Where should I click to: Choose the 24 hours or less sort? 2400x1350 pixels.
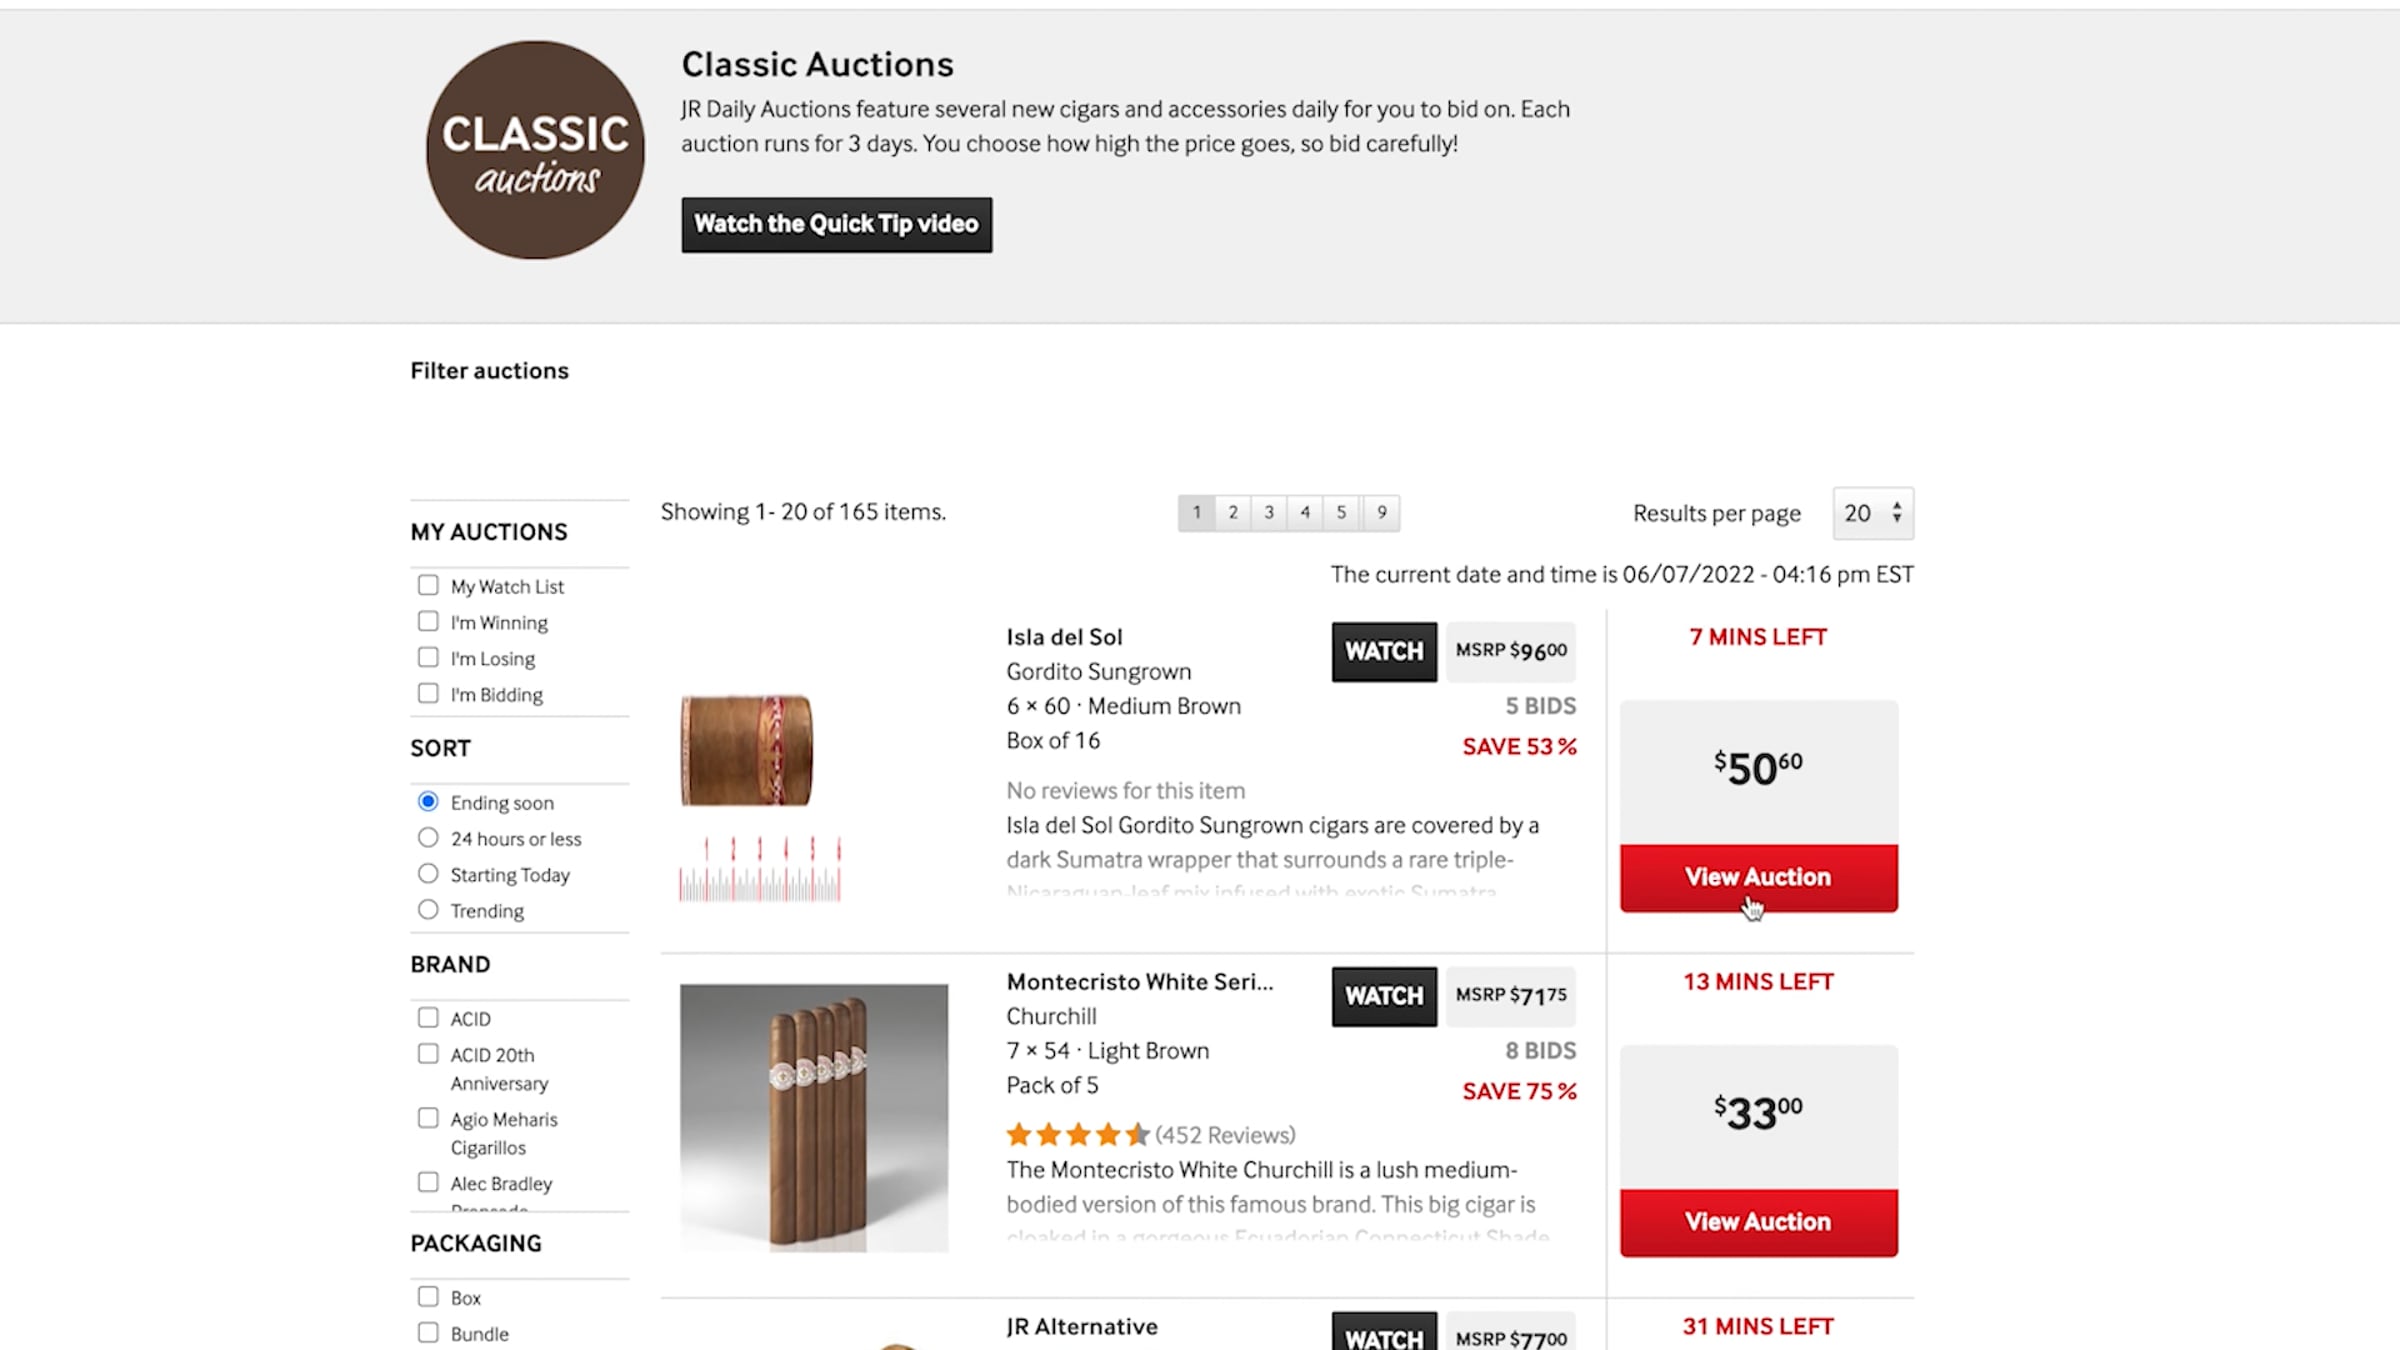coord(428,838)
